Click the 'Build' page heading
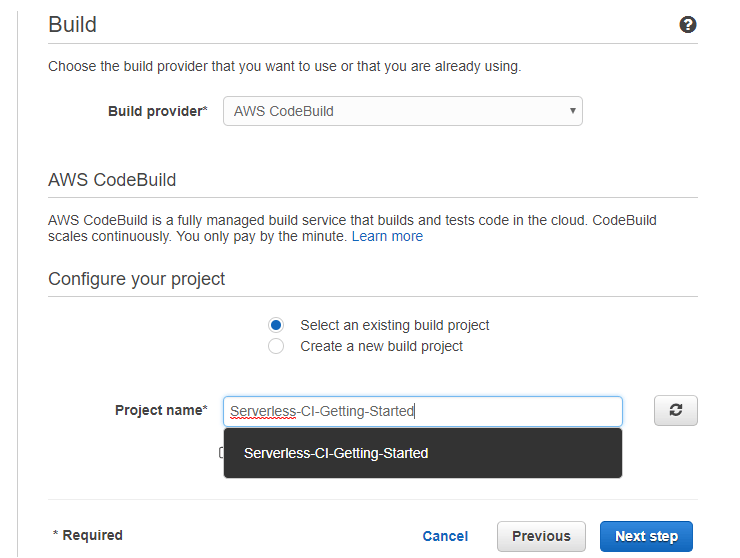Viewport: 740px width, 558px height. [73, 24]
